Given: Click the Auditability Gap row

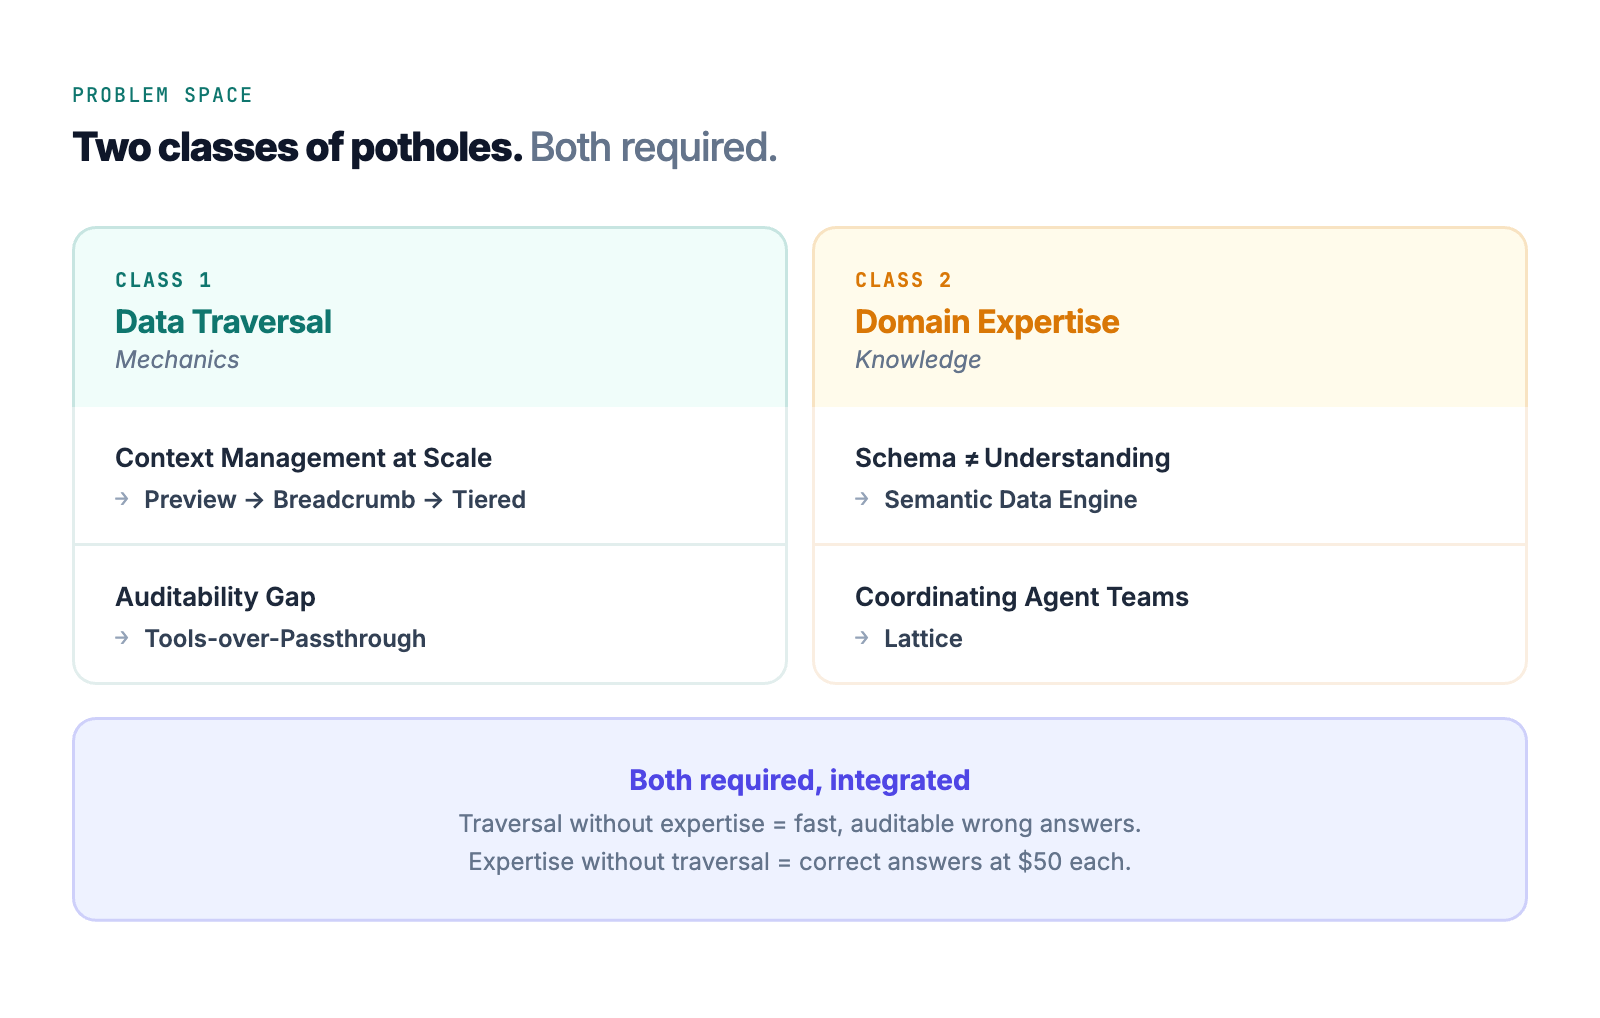Looking at the screenshot, I should [430, 614].
